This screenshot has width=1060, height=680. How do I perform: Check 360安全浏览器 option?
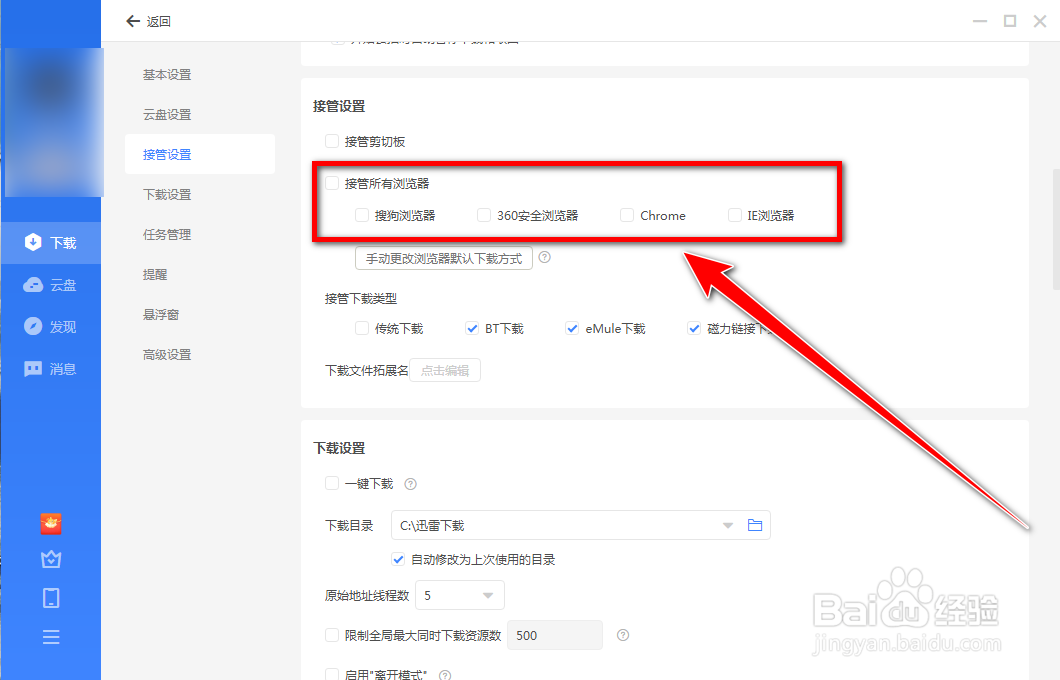click(483, 215)
